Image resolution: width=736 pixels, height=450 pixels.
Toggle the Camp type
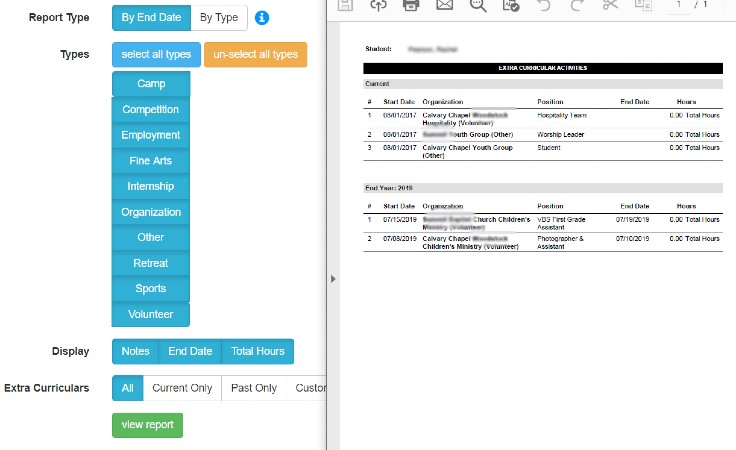pos(151,84)
